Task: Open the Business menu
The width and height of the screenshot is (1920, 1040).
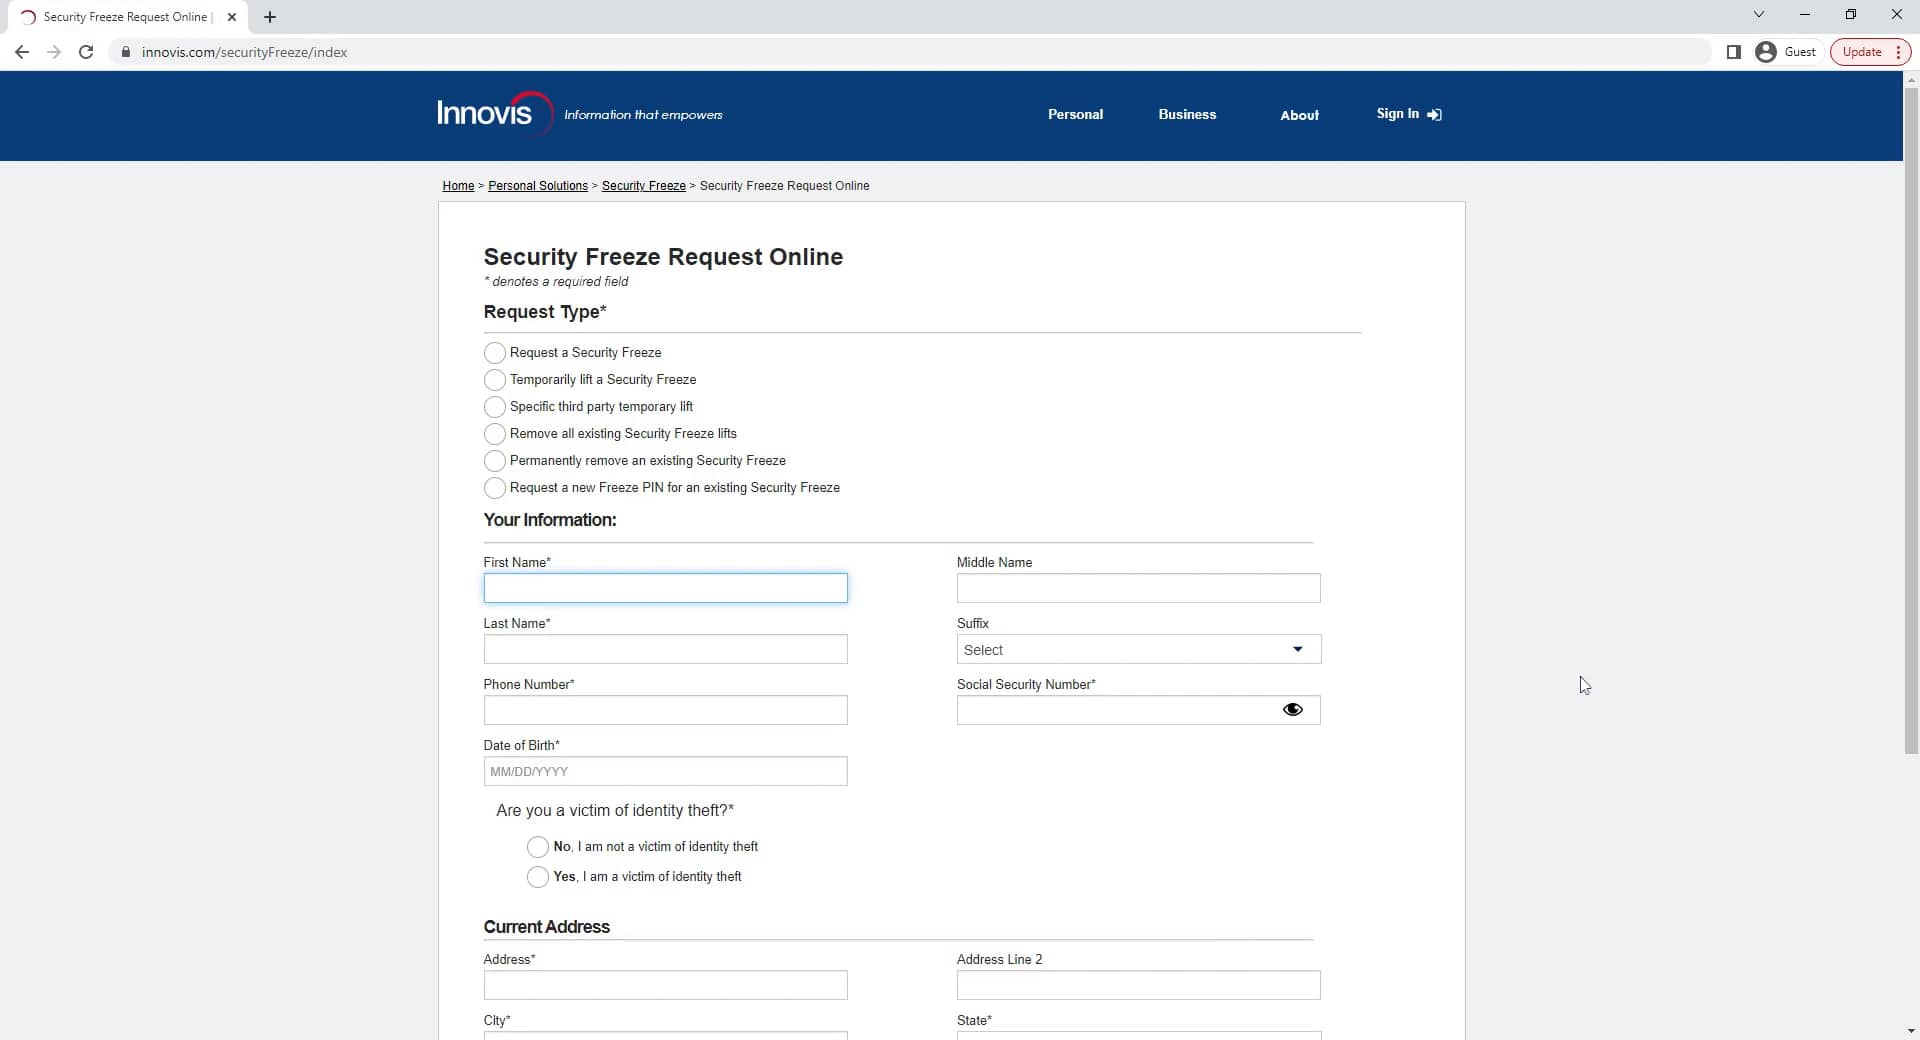Action: 1187,115
